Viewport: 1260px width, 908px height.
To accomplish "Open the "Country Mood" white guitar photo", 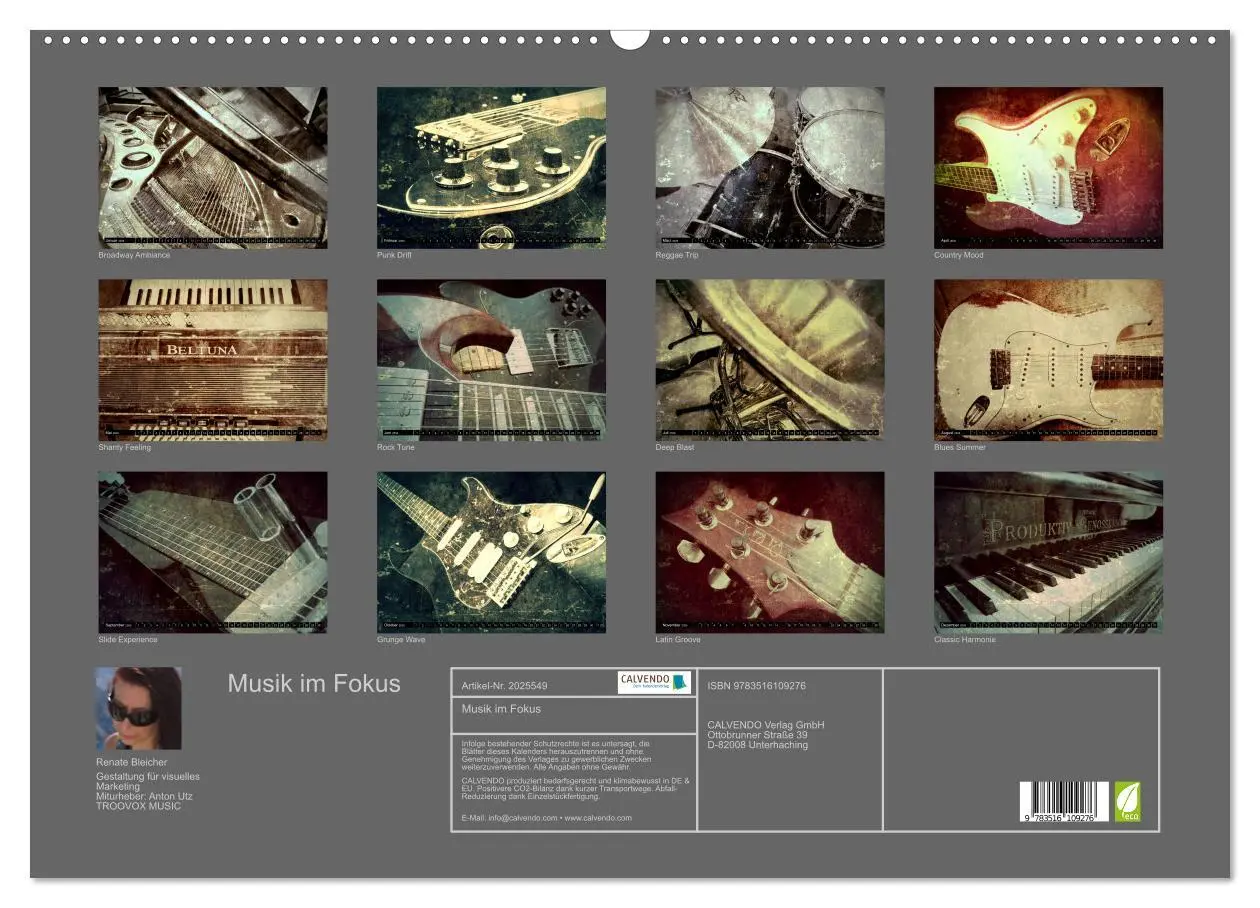I will [1047, 168].
